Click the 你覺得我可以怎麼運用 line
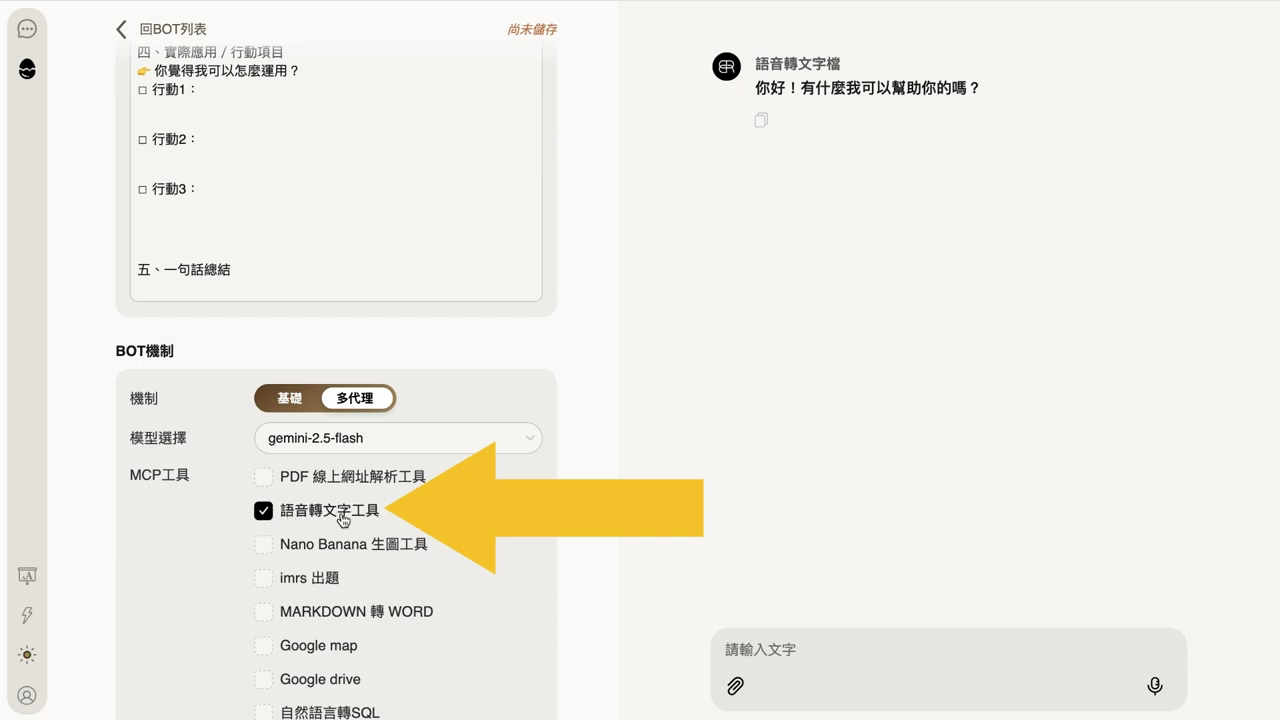The height and width of the screenshot is (720, 1280). [x=218, y=71]
